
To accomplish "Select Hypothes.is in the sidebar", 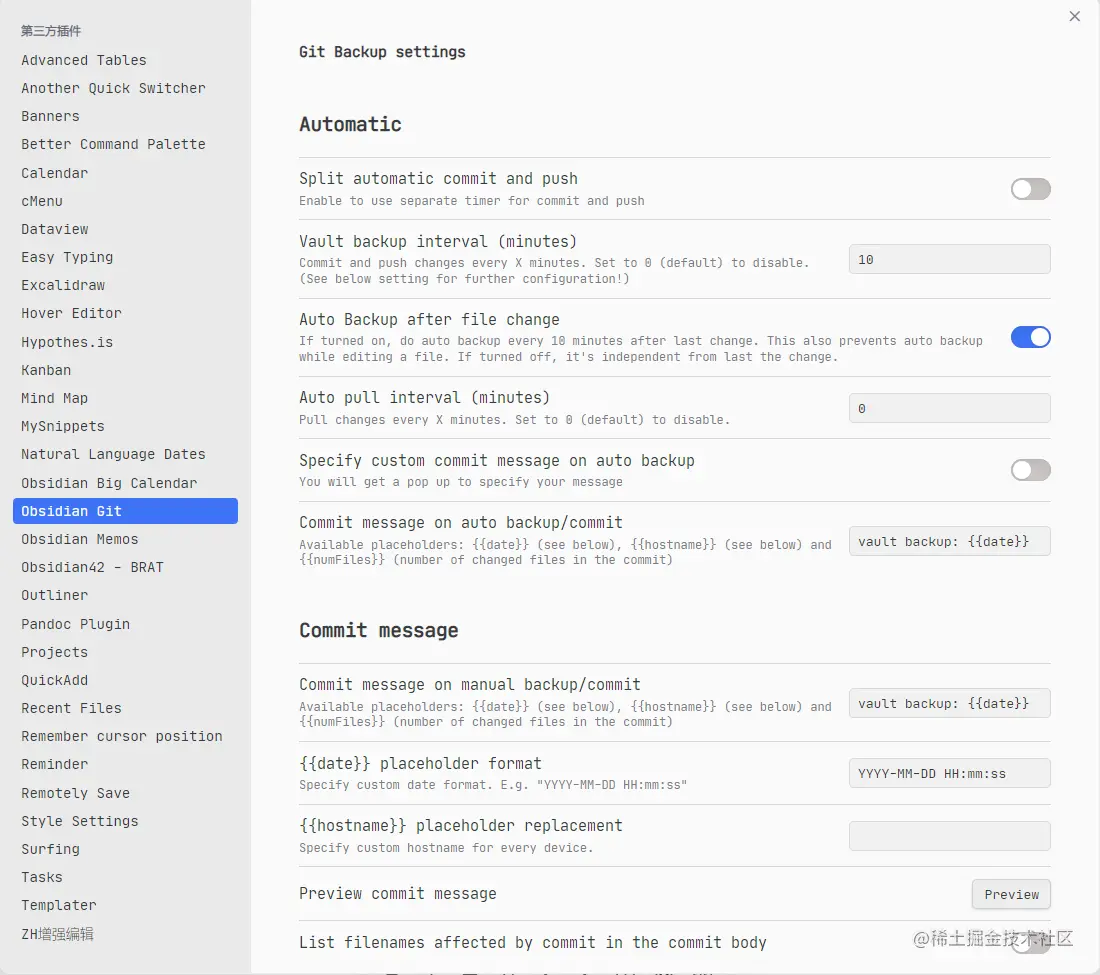I will click(125, 342).
